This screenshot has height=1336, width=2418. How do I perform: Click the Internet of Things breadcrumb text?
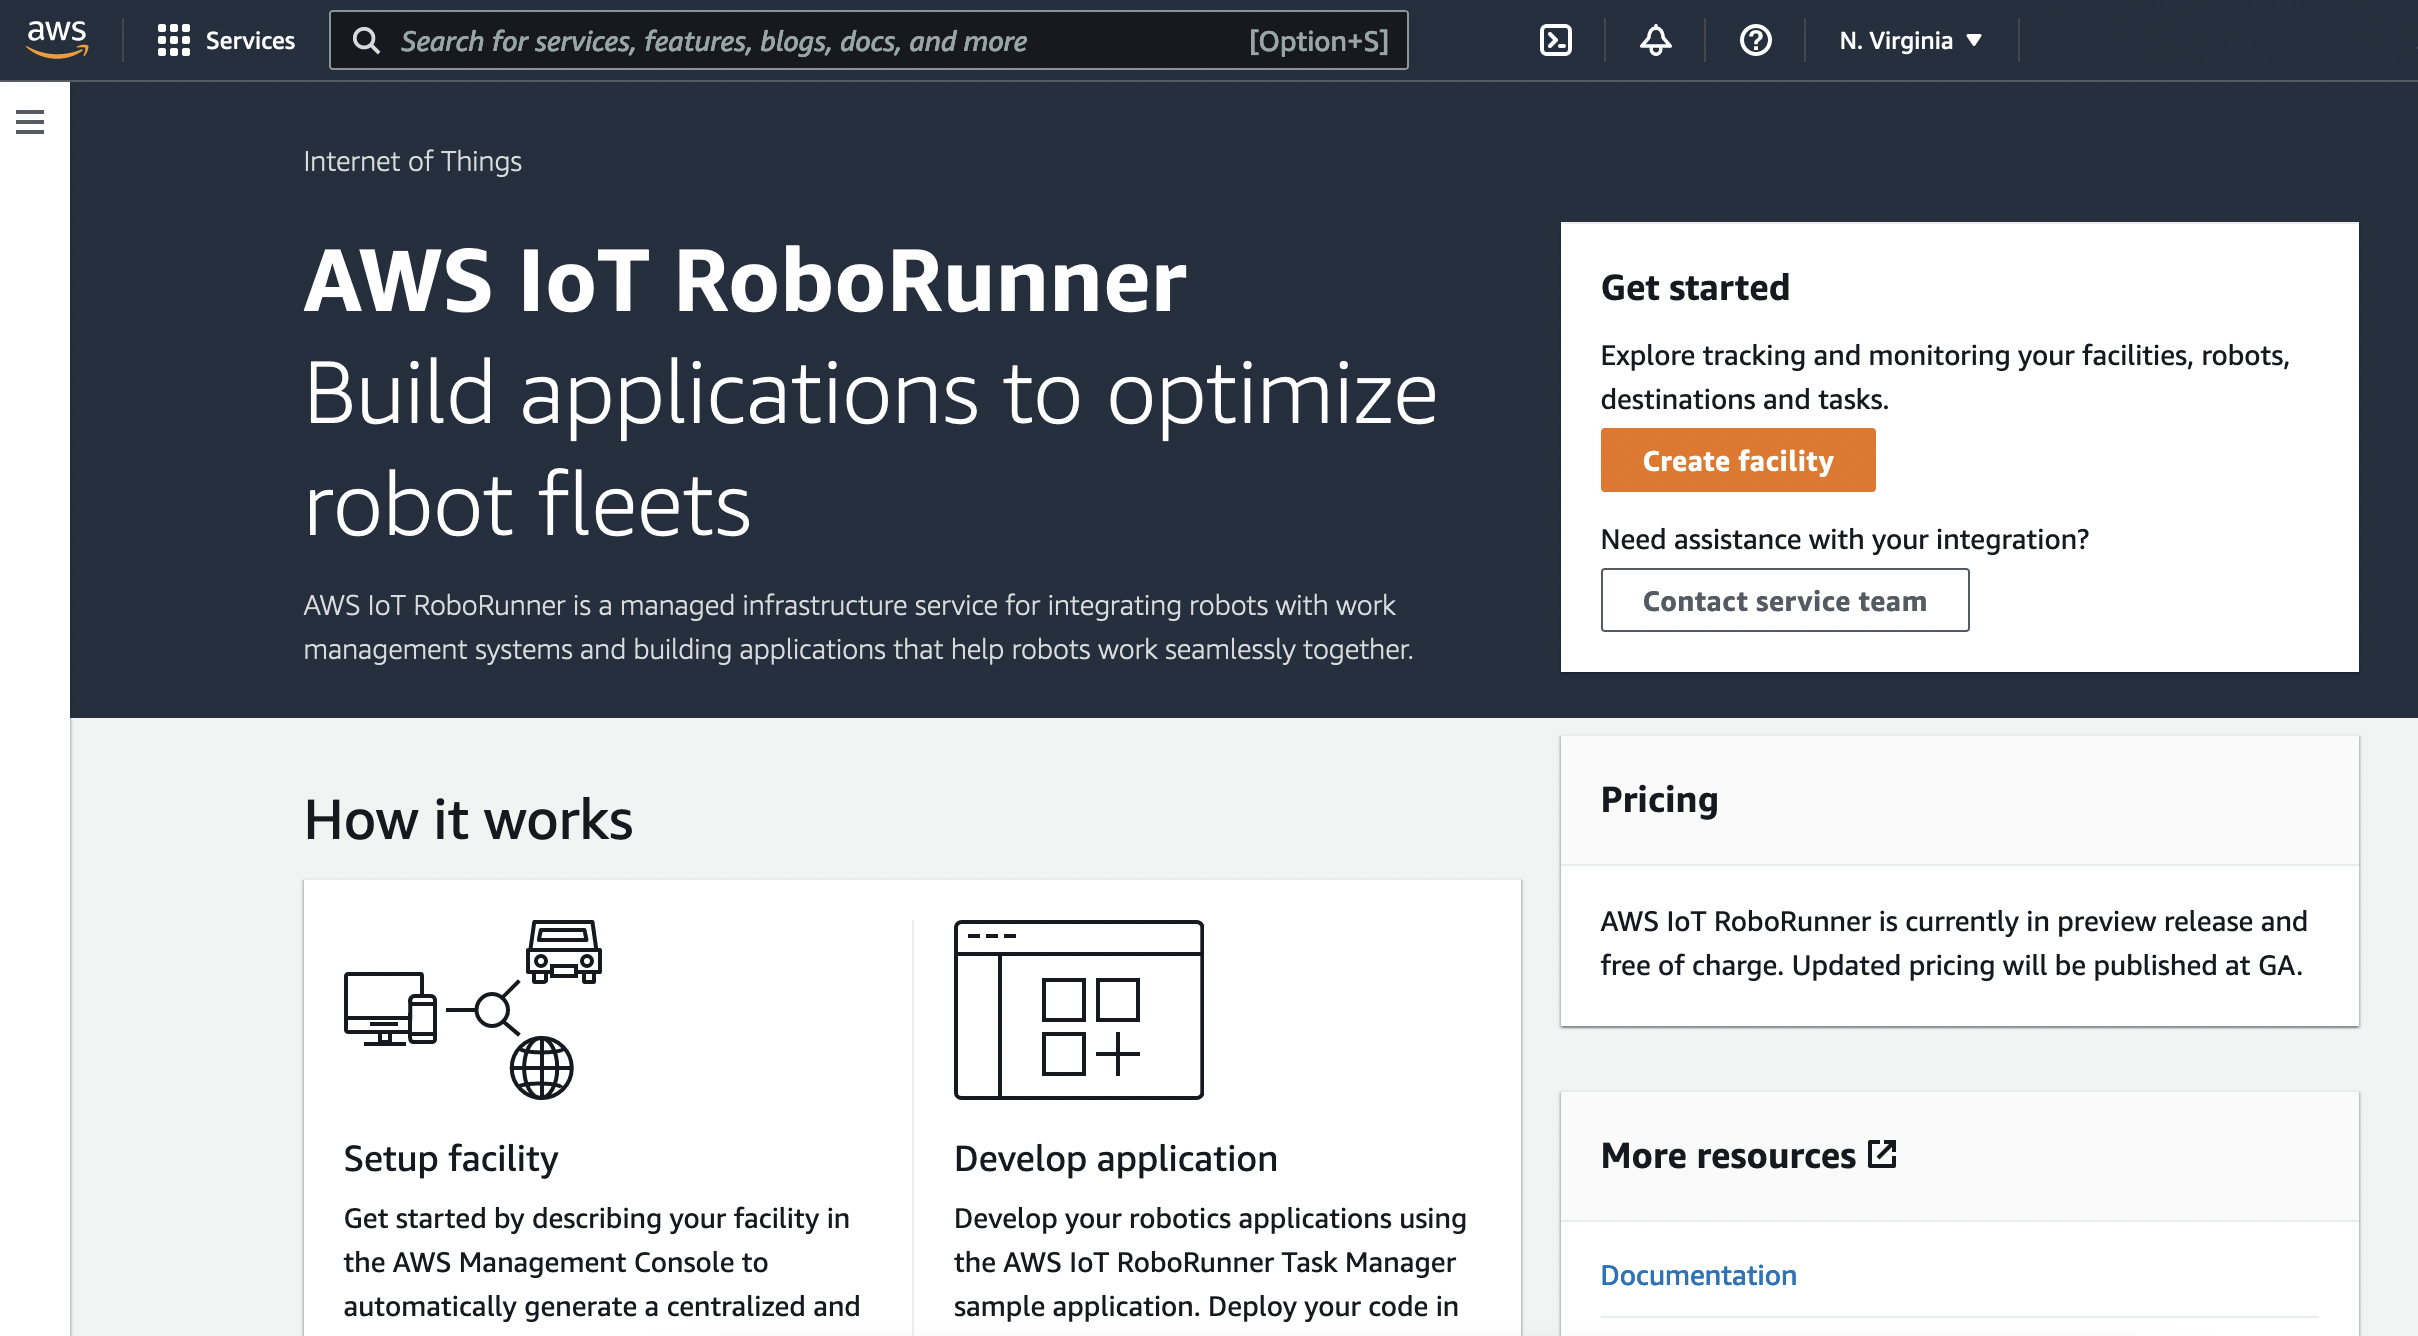click(412, 161)
